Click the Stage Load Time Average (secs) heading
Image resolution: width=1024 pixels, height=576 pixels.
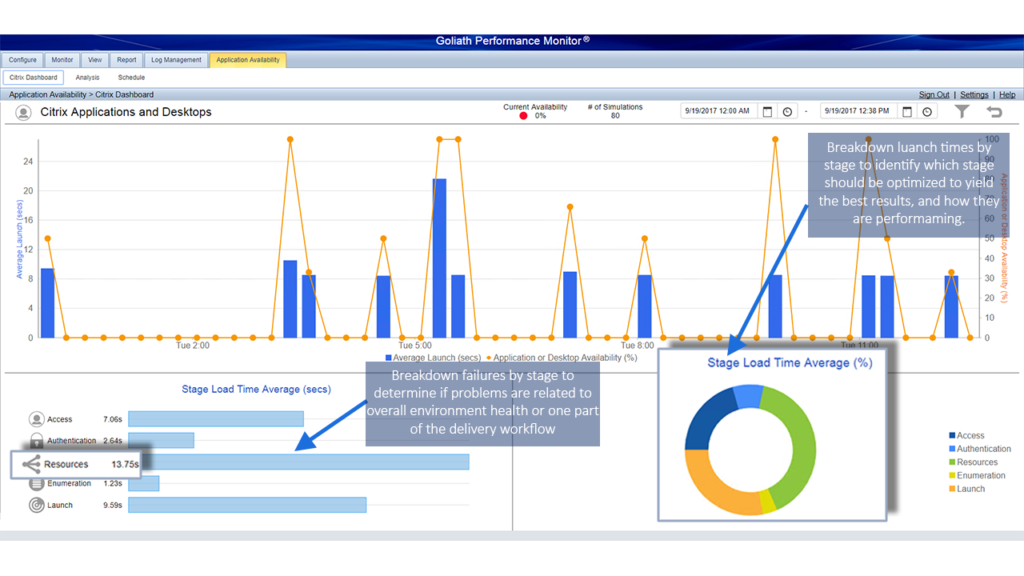pyautogui.click(x=256, y=389)
